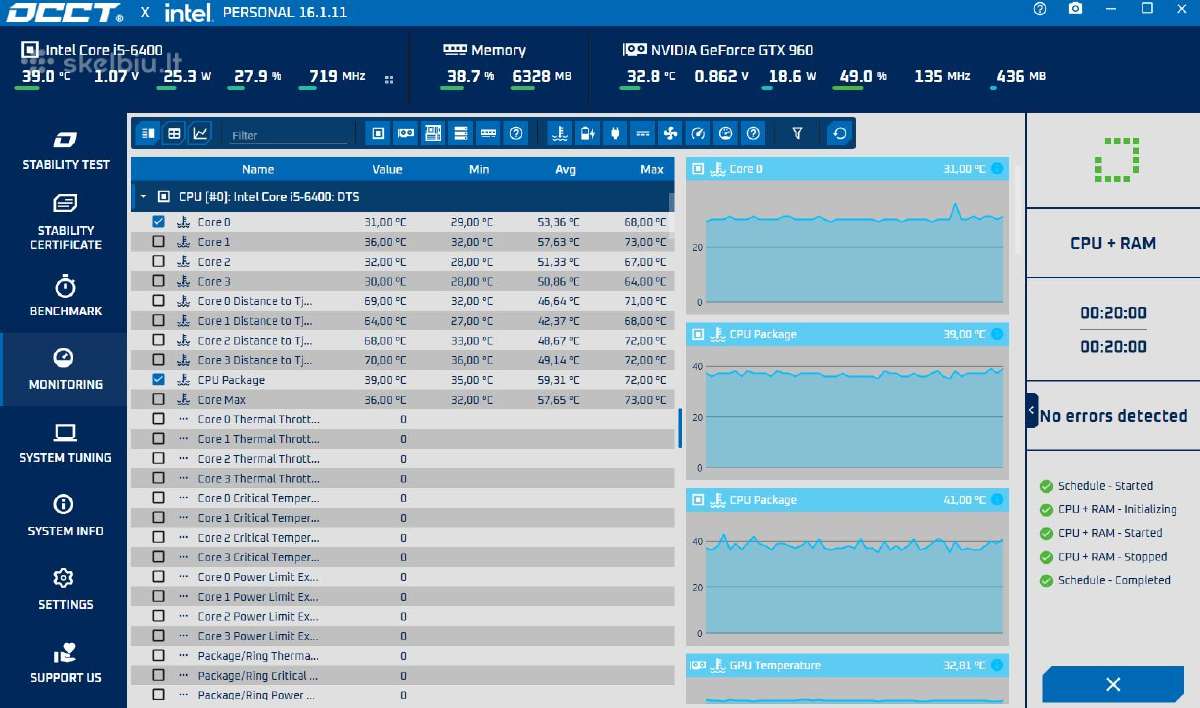Click the blue circle on Core 0 graph
This screenshot has width=1200, height=708.
point(997,169)
